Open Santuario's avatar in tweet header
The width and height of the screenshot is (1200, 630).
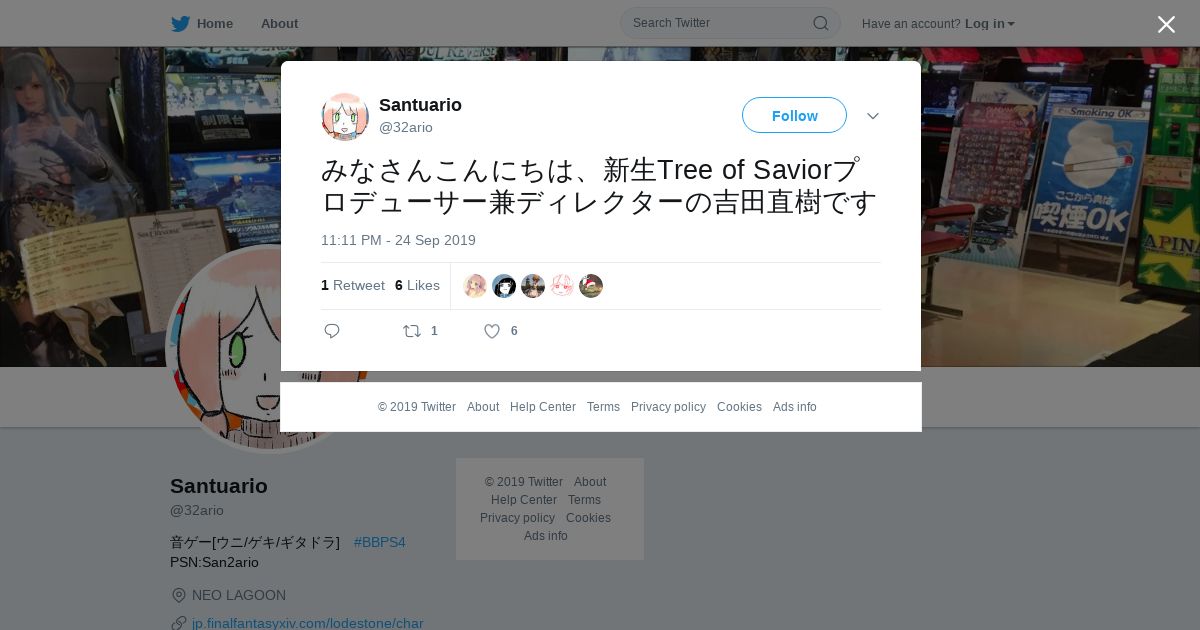click(x=345, y=116)
